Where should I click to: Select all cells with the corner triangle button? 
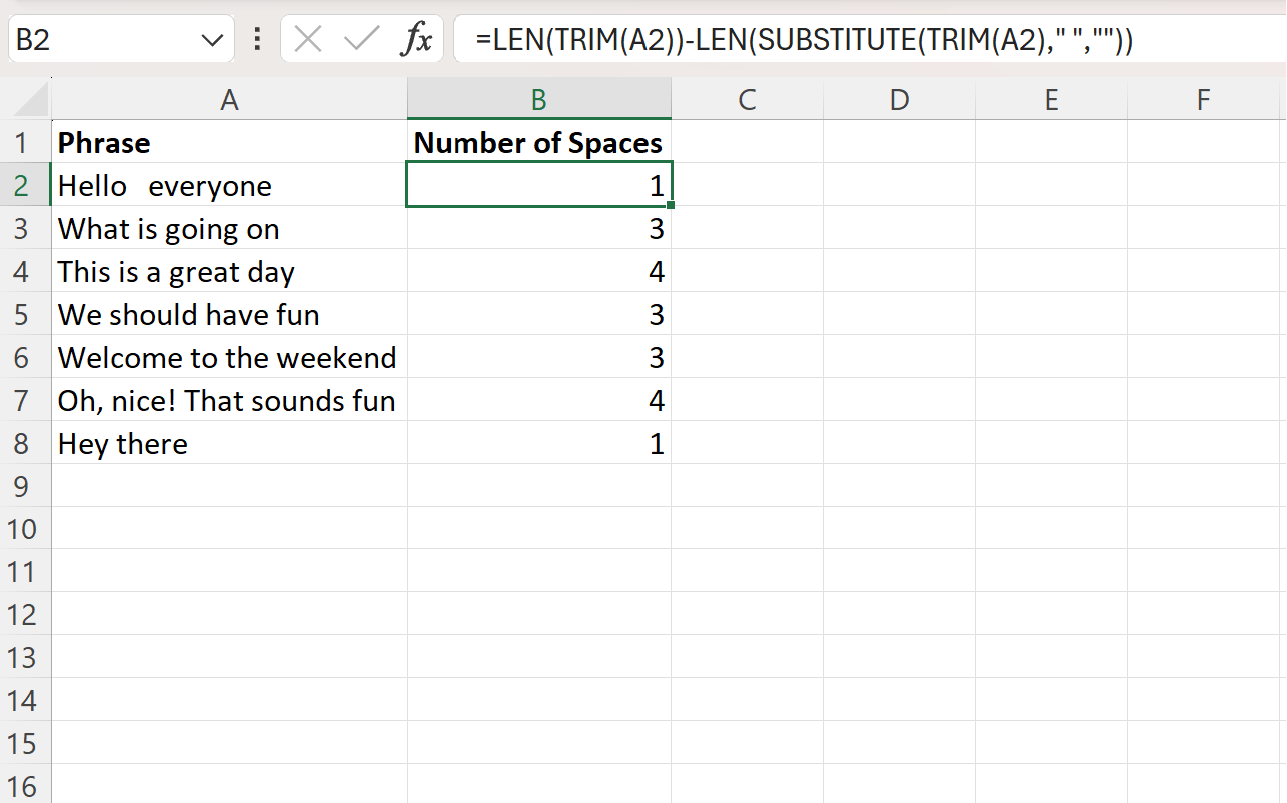(x=24, y=99)
